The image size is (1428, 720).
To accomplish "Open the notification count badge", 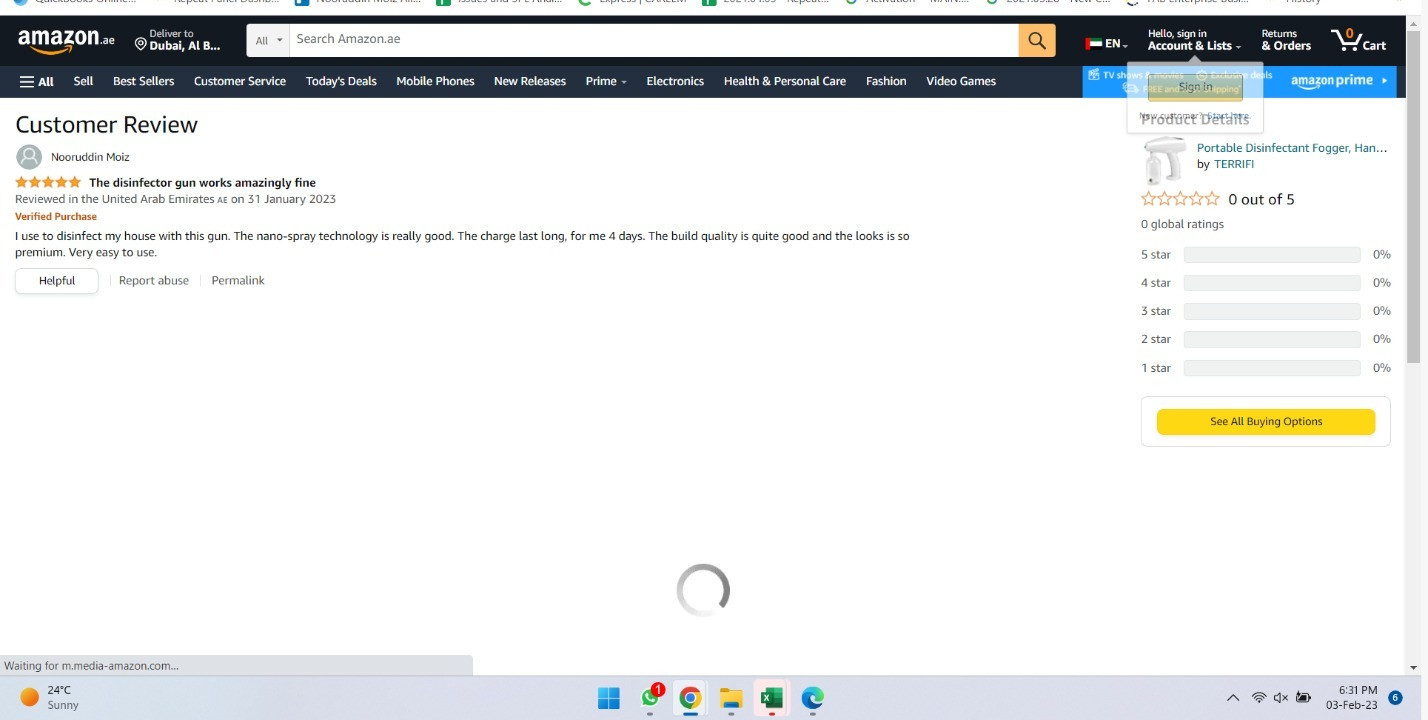I will (x=1395, y=698).
